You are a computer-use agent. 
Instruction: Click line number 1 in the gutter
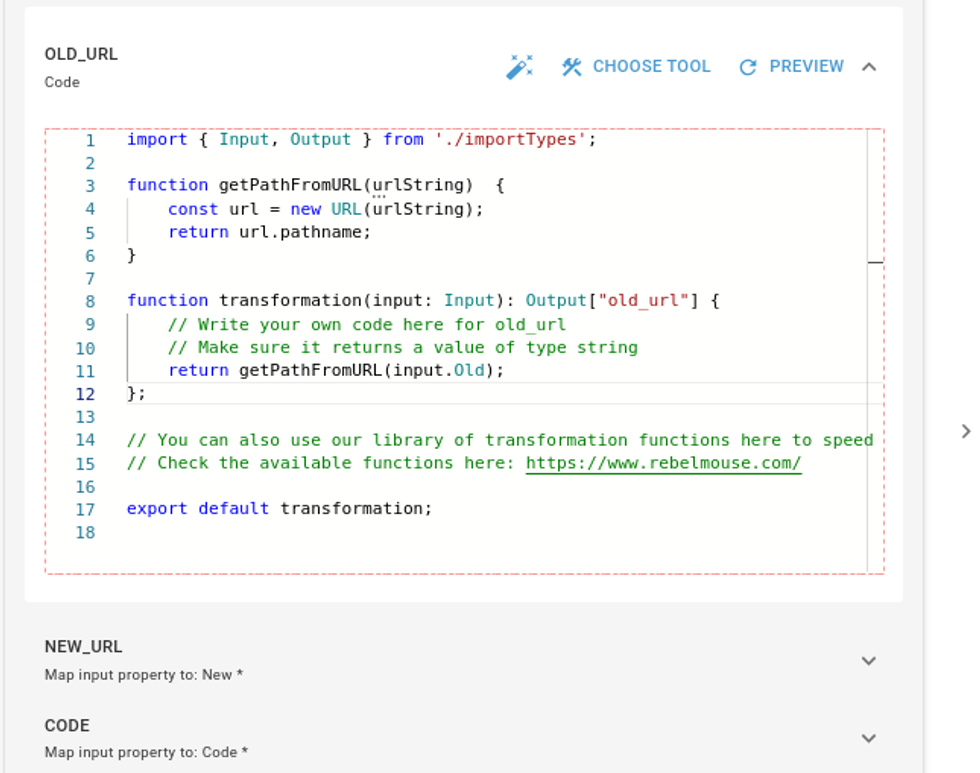[89, 140]
